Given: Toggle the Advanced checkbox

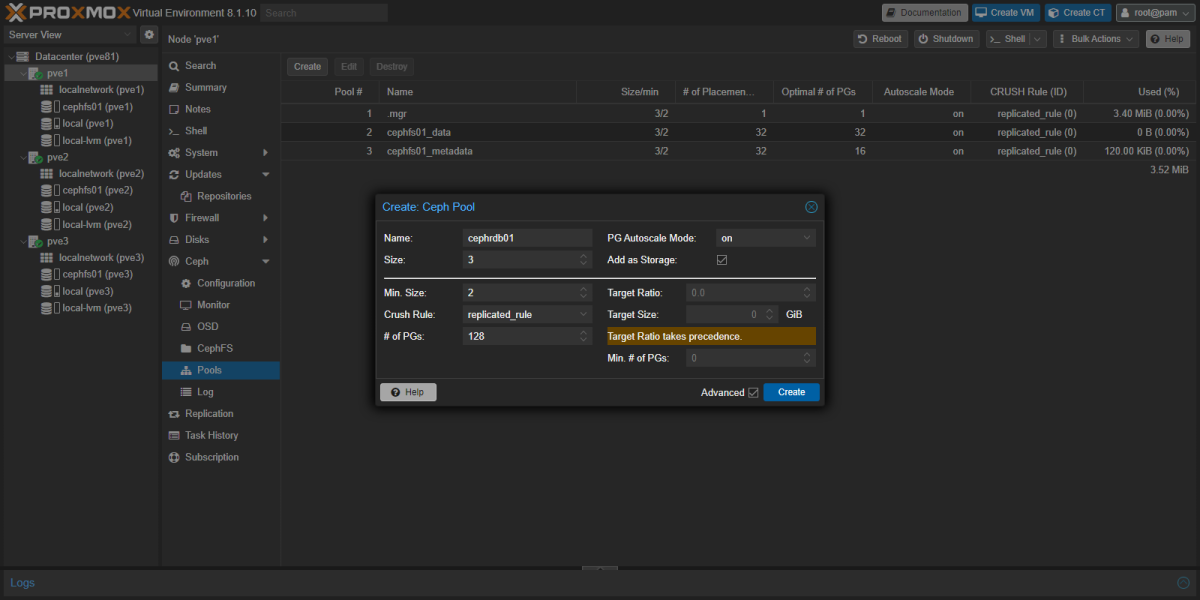Looking at the screenshot, I should click(753, 393).
